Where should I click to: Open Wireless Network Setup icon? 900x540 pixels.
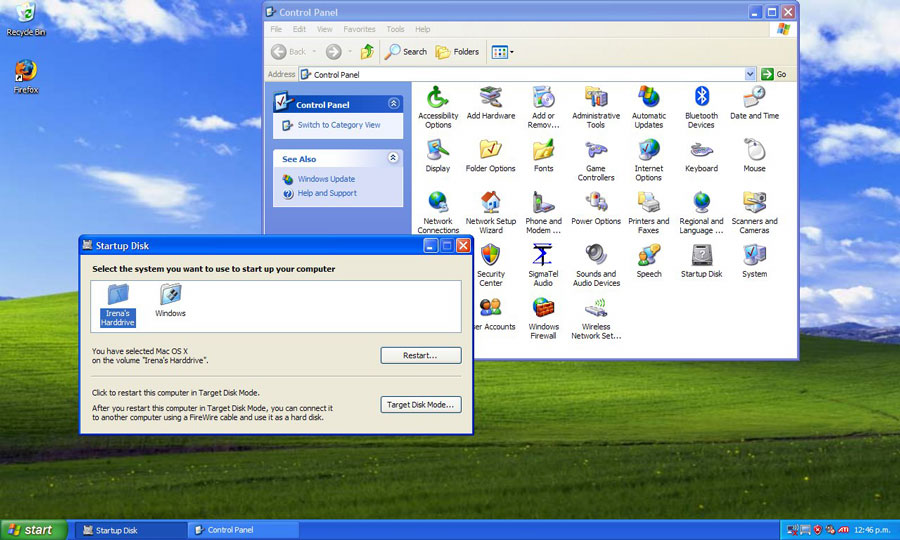596,318
